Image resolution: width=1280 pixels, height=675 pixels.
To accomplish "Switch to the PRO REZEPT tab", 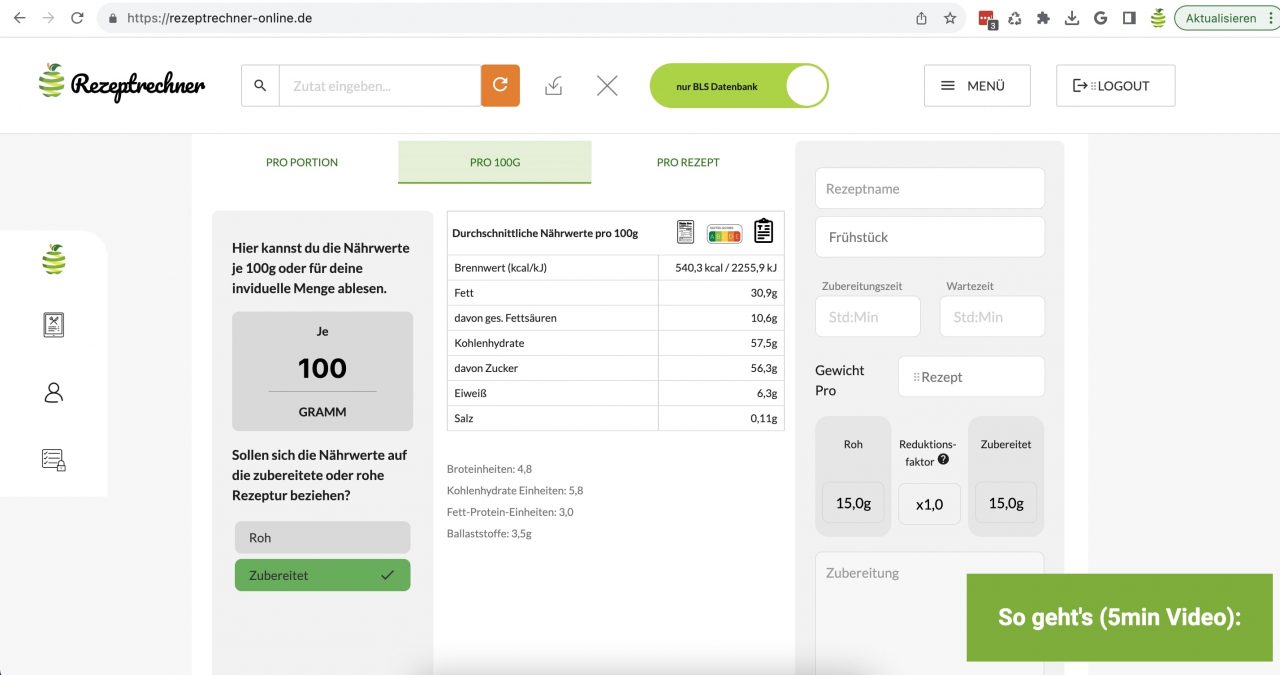I will click(x=687, y=161).
